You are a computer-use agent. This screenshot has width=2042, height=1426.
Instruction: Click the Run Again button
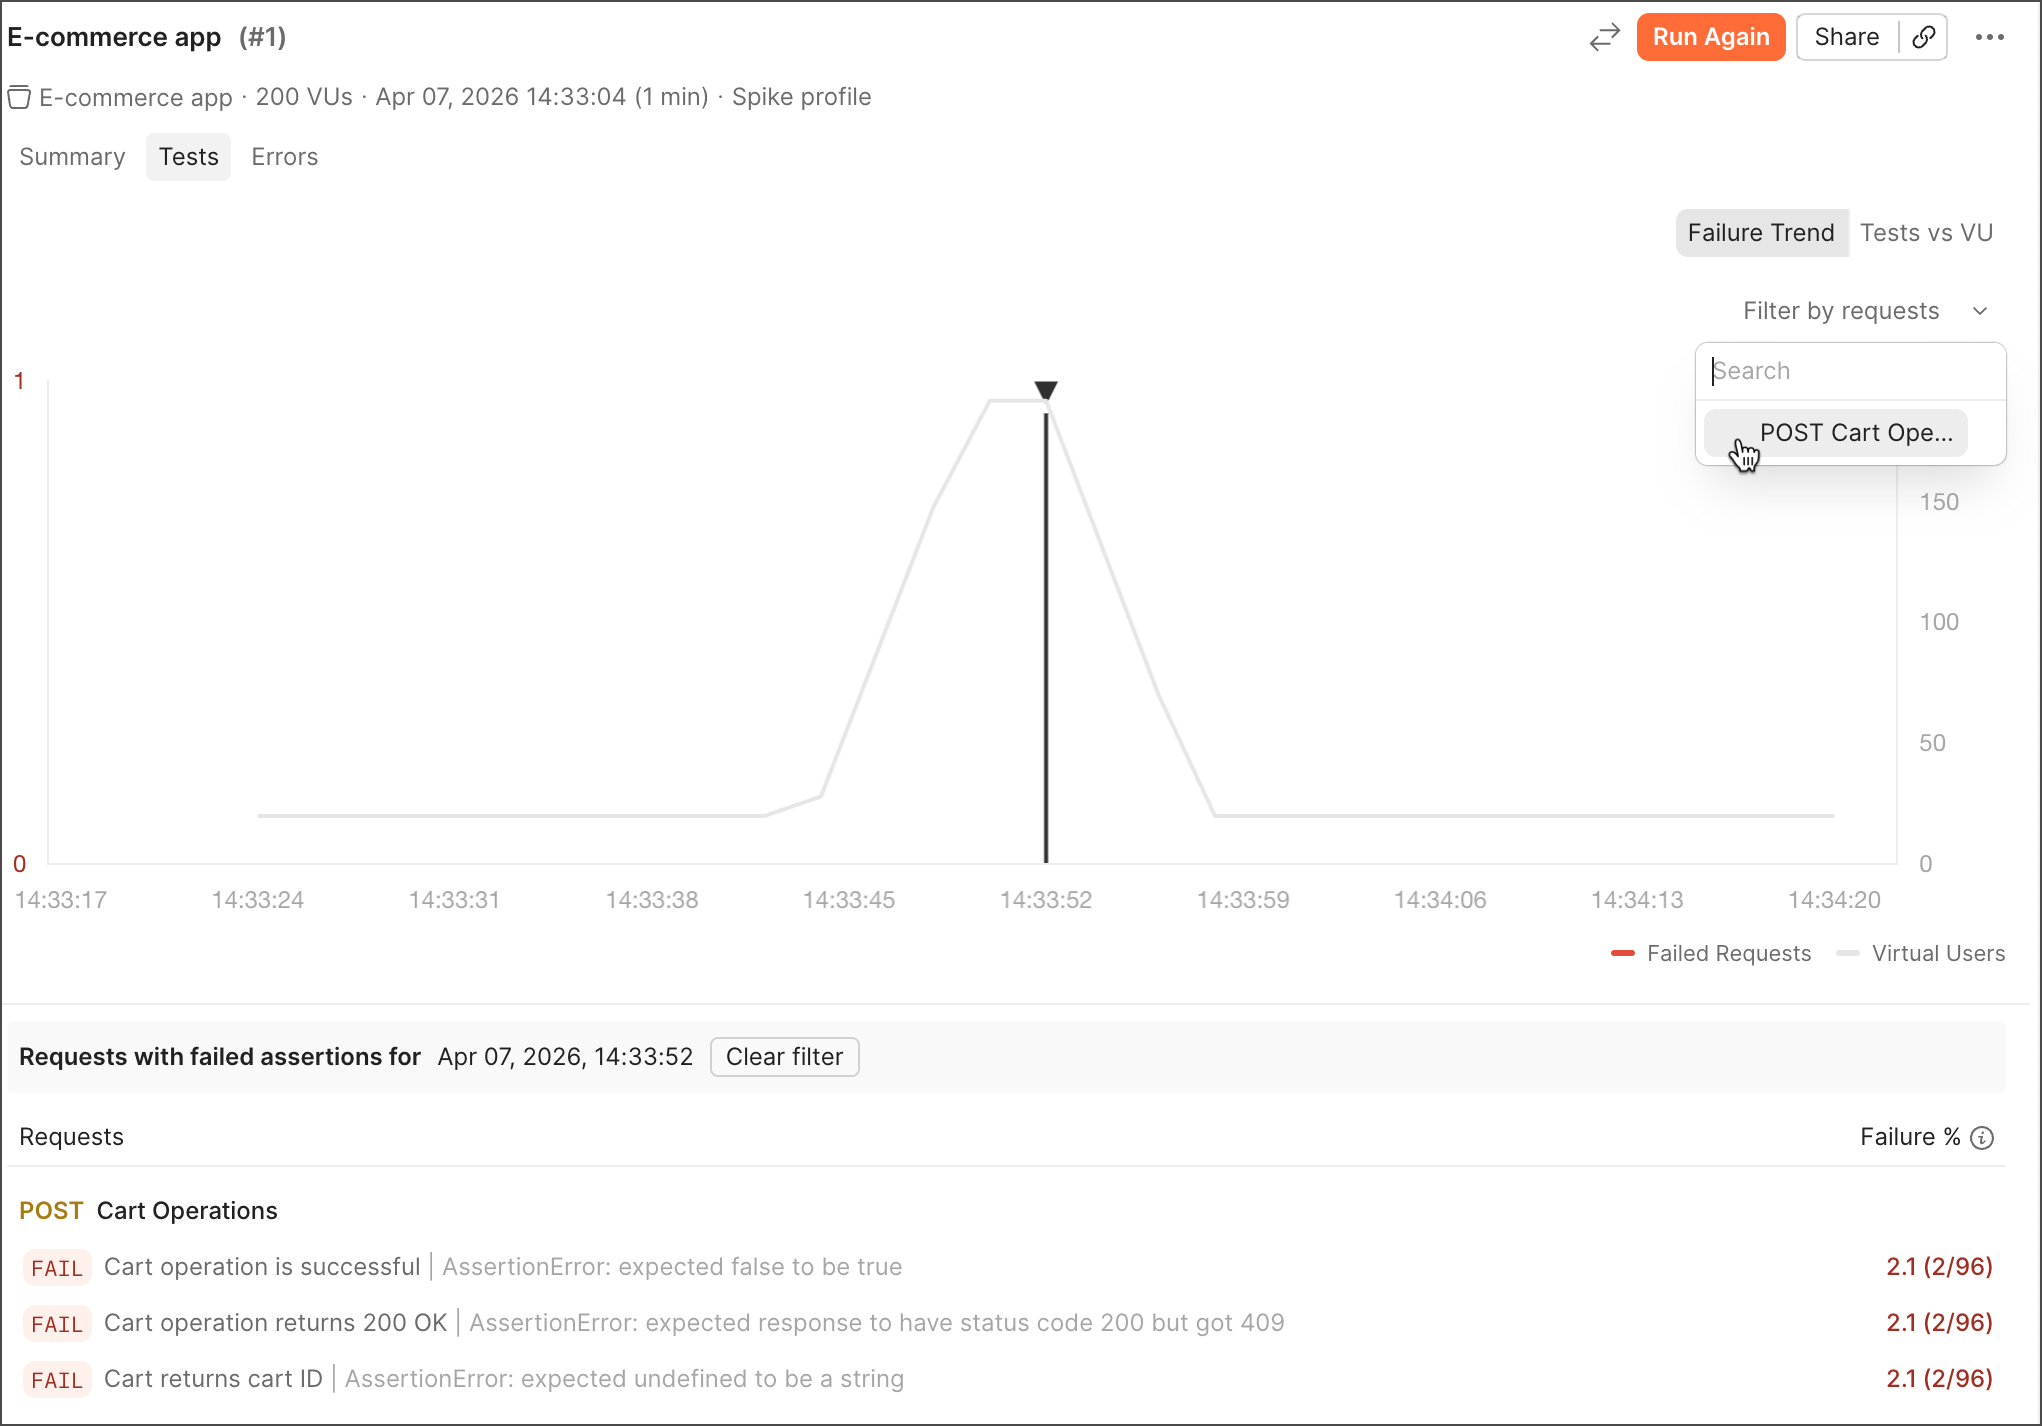click(1711, 37)
